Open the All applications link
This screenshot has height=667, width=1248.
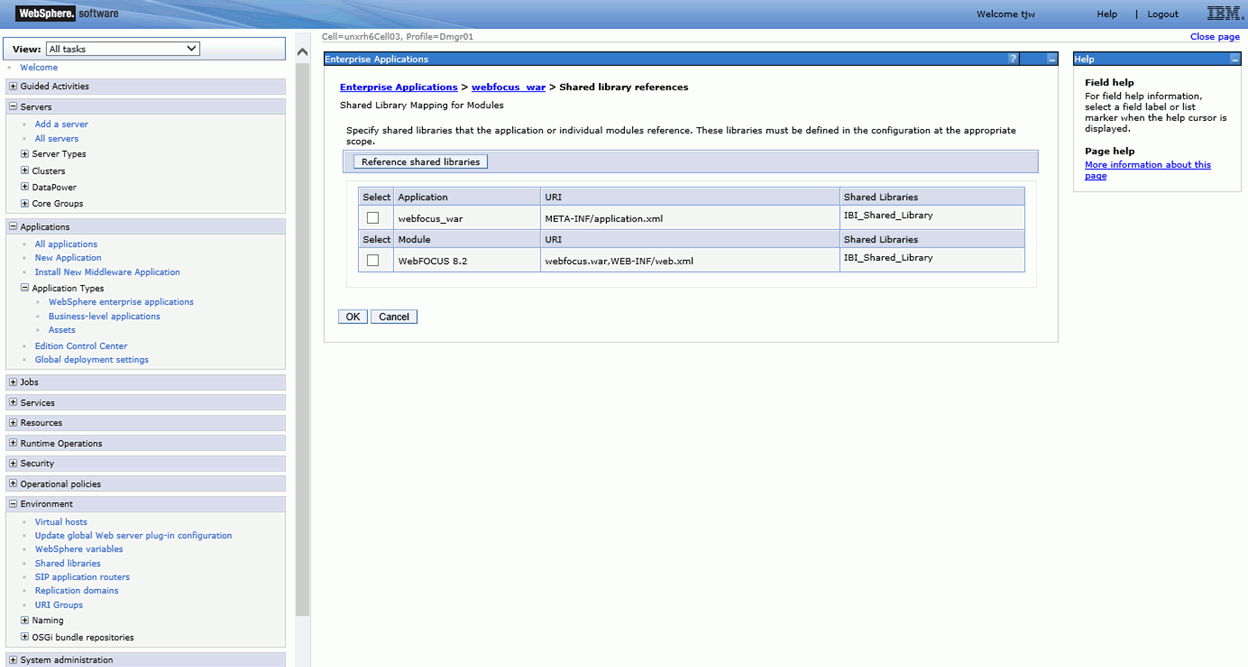[66, 244]
